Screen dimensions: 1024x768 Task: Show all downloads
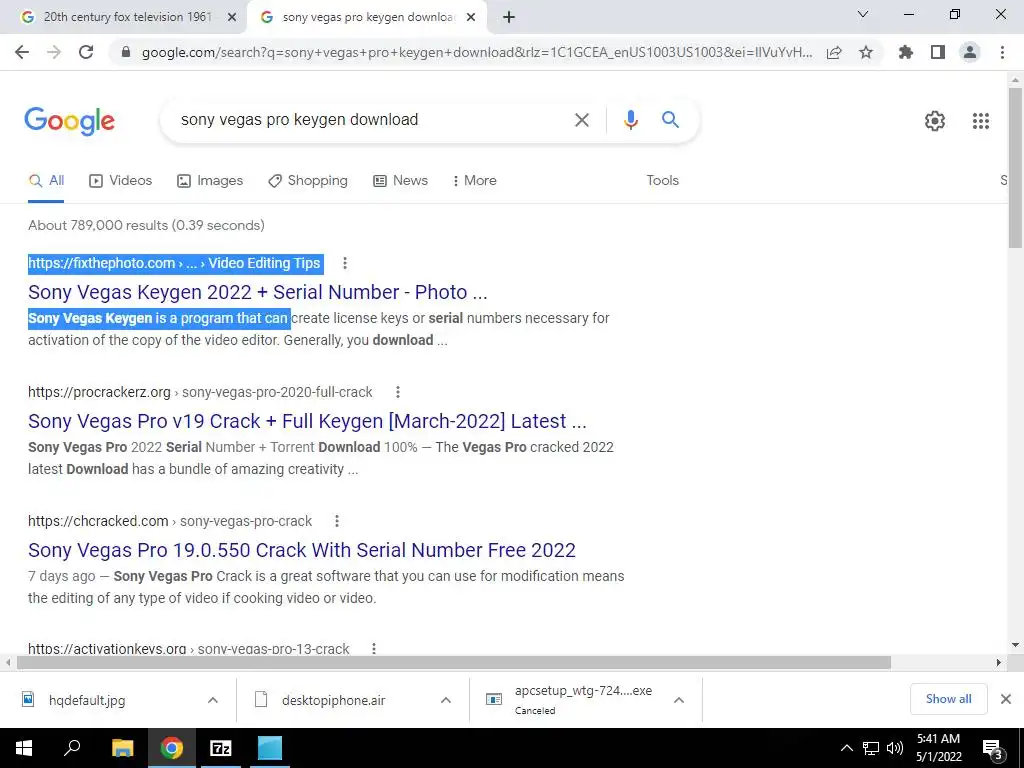tap(948, 699)
